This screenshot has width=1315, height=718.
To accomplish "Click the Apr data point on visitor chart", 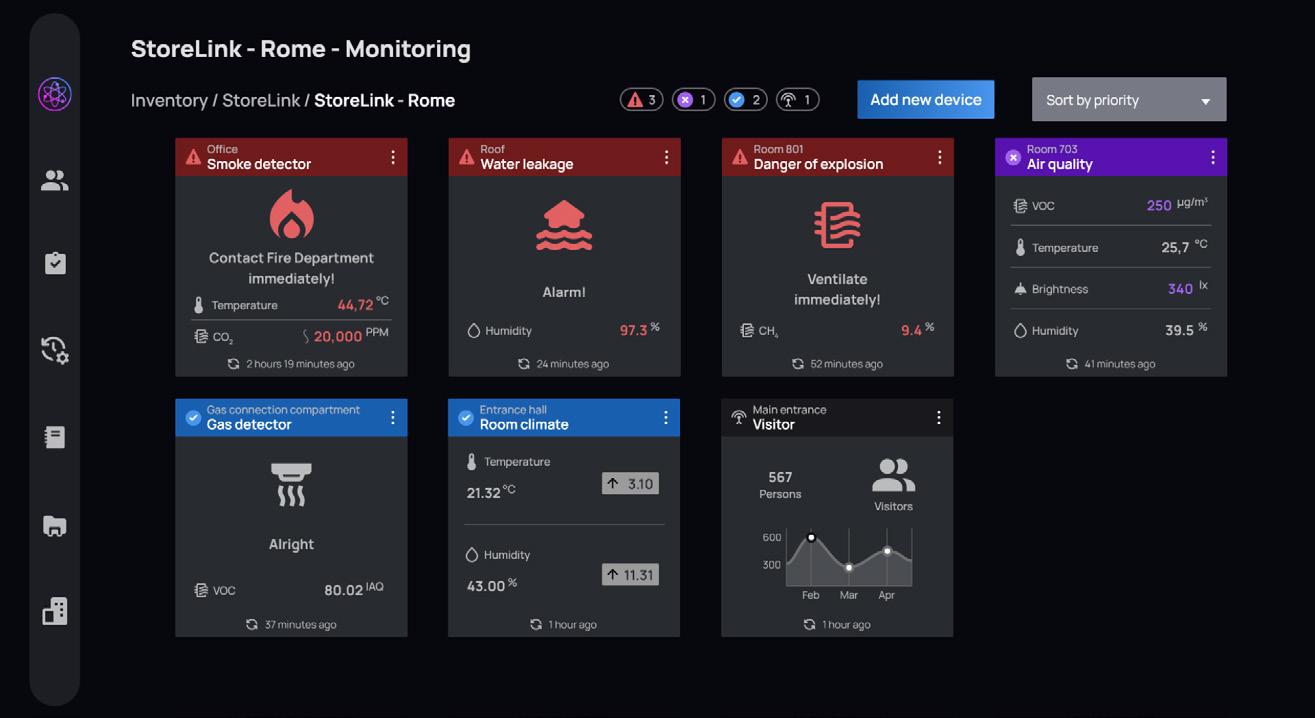I will (x=887, y=551).
